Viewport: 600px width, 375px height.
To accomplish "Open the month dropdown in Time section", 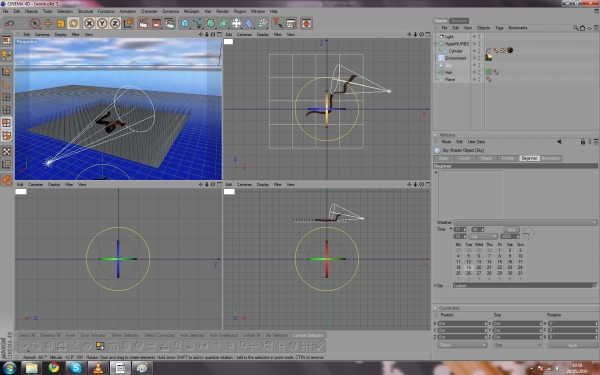I will 483,236.
